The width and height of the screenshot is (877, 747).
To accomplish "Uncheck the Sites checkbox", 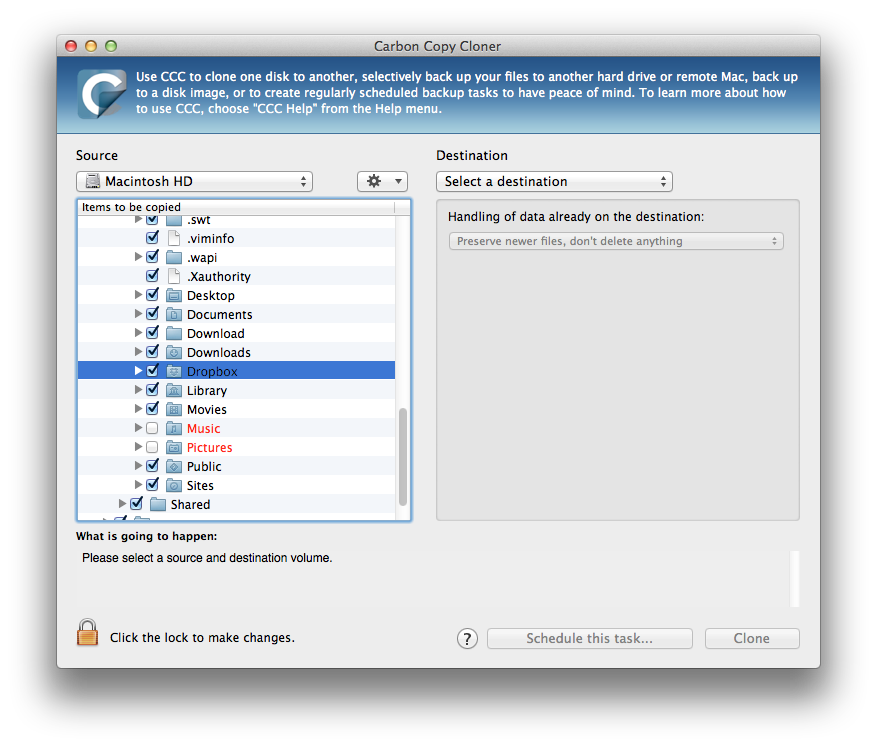I will [152, 485].
